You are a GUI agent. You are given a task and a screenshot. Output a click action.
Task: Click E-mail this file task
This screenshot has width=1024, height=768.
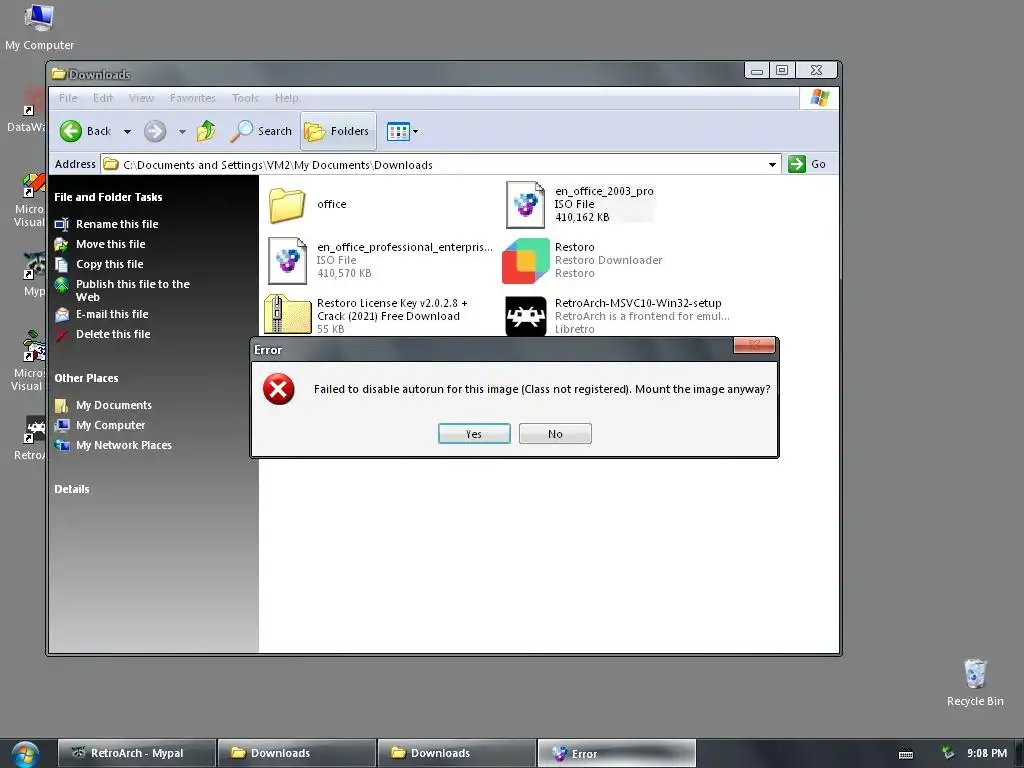pos(112,314)
